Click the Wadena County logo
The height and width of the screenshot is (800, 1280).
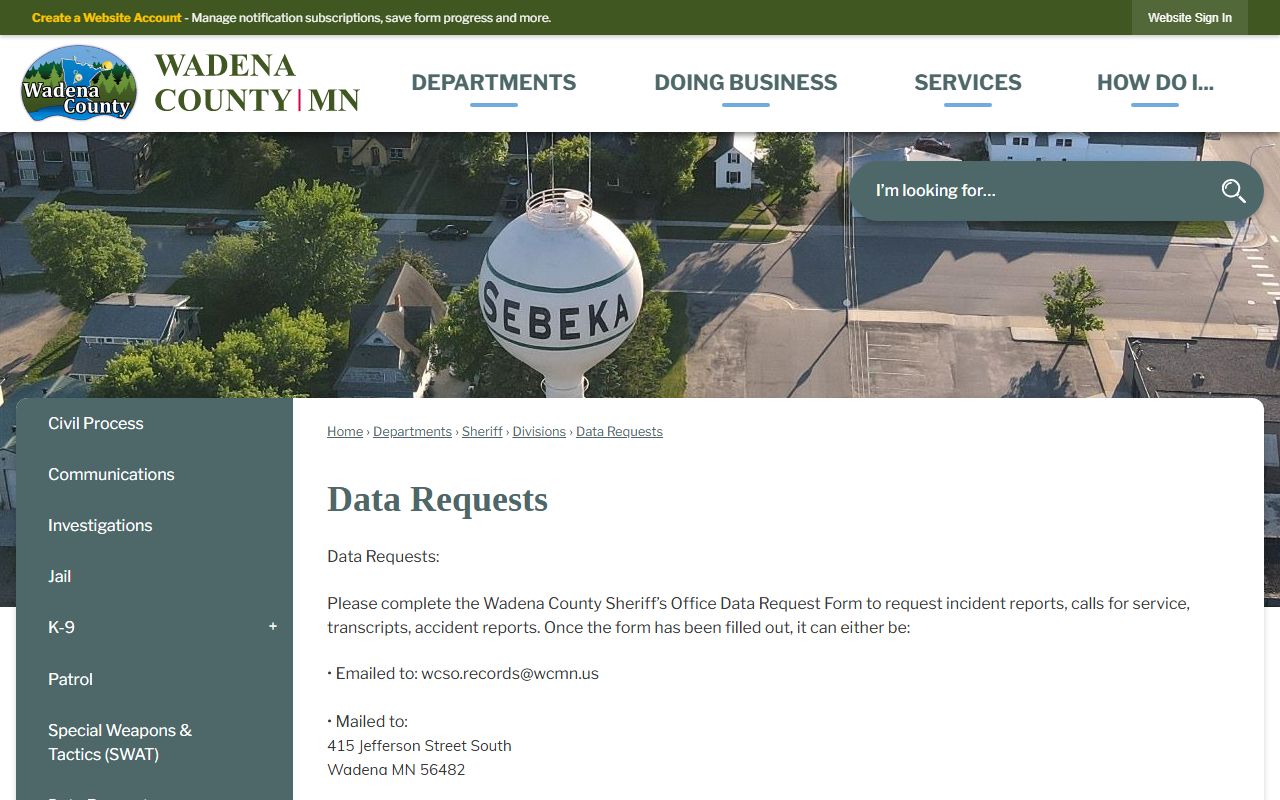79,83
